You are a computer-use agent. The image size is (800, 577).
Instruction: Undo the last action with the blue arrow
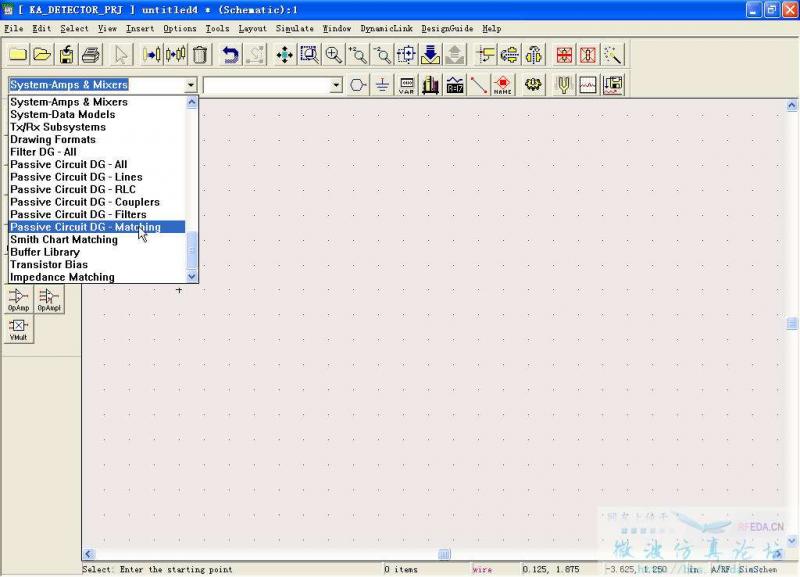pos(230,55)
